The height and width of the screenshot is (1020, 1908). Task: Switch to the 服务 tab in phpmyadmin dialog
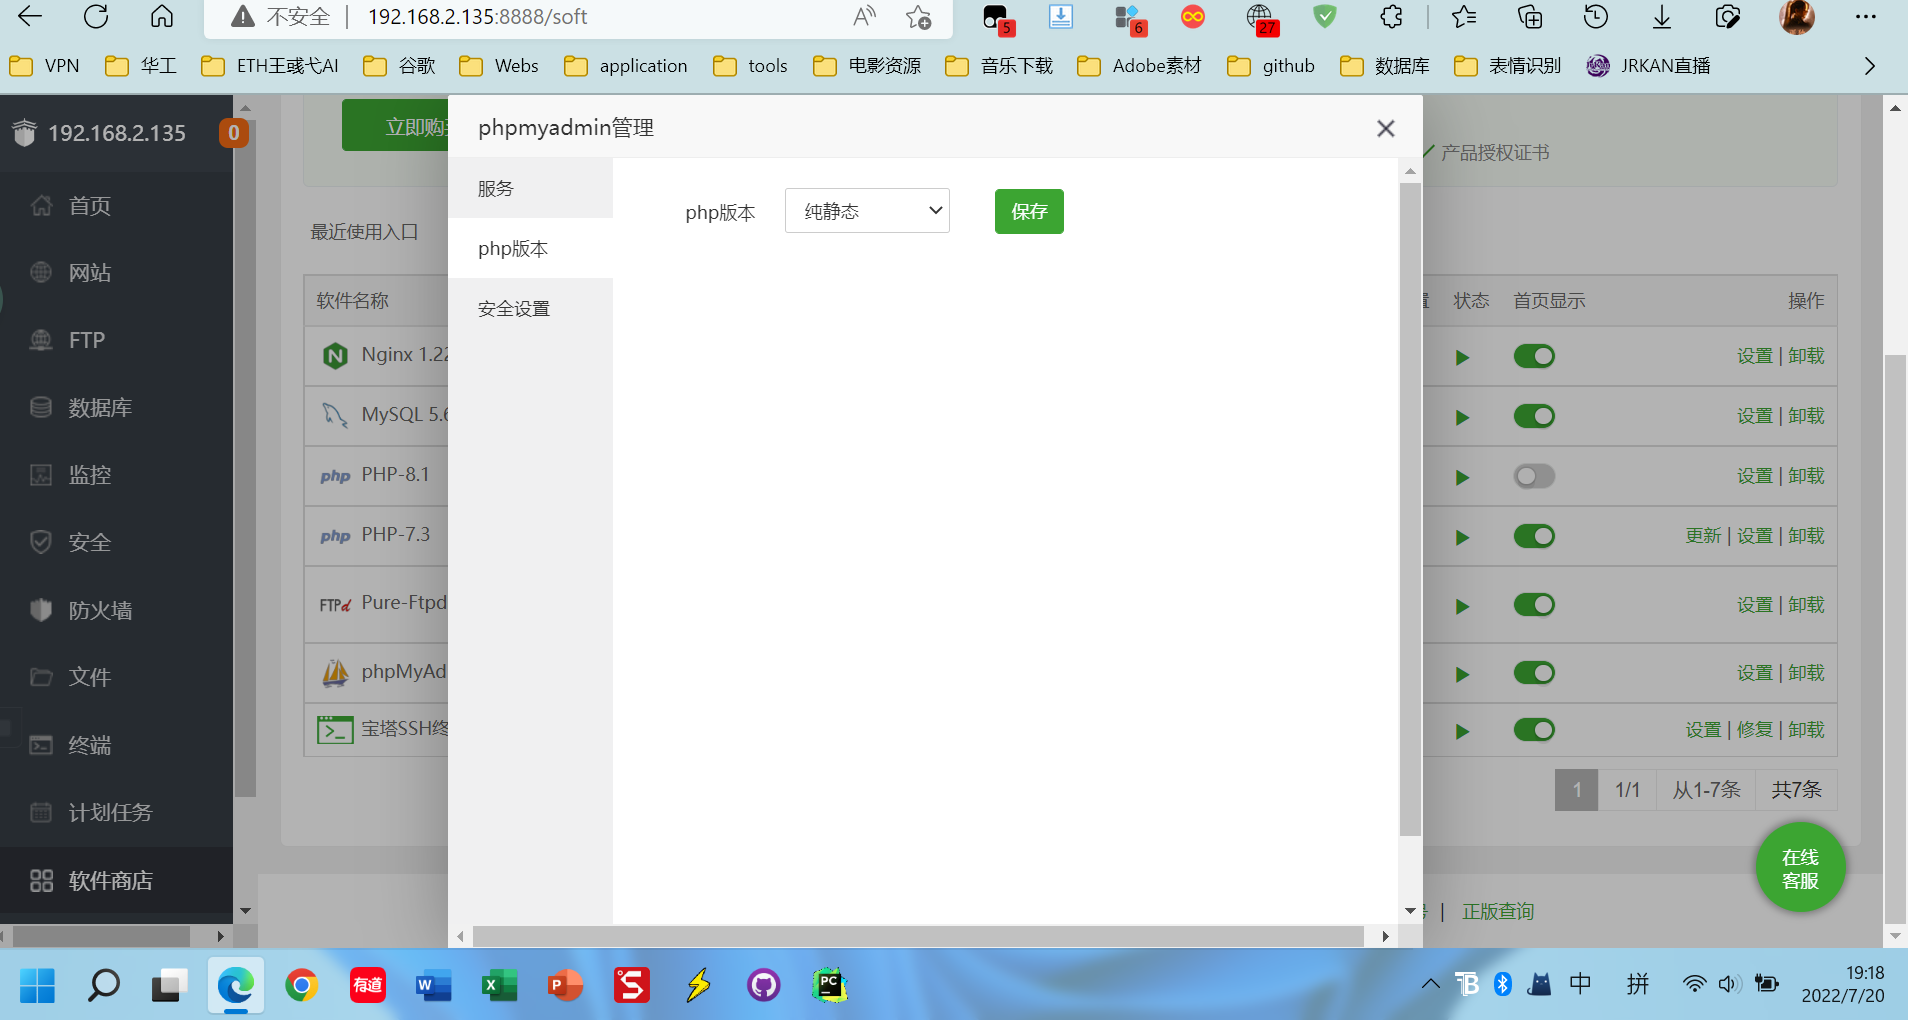pyautogui.click(x=495, y=187)
